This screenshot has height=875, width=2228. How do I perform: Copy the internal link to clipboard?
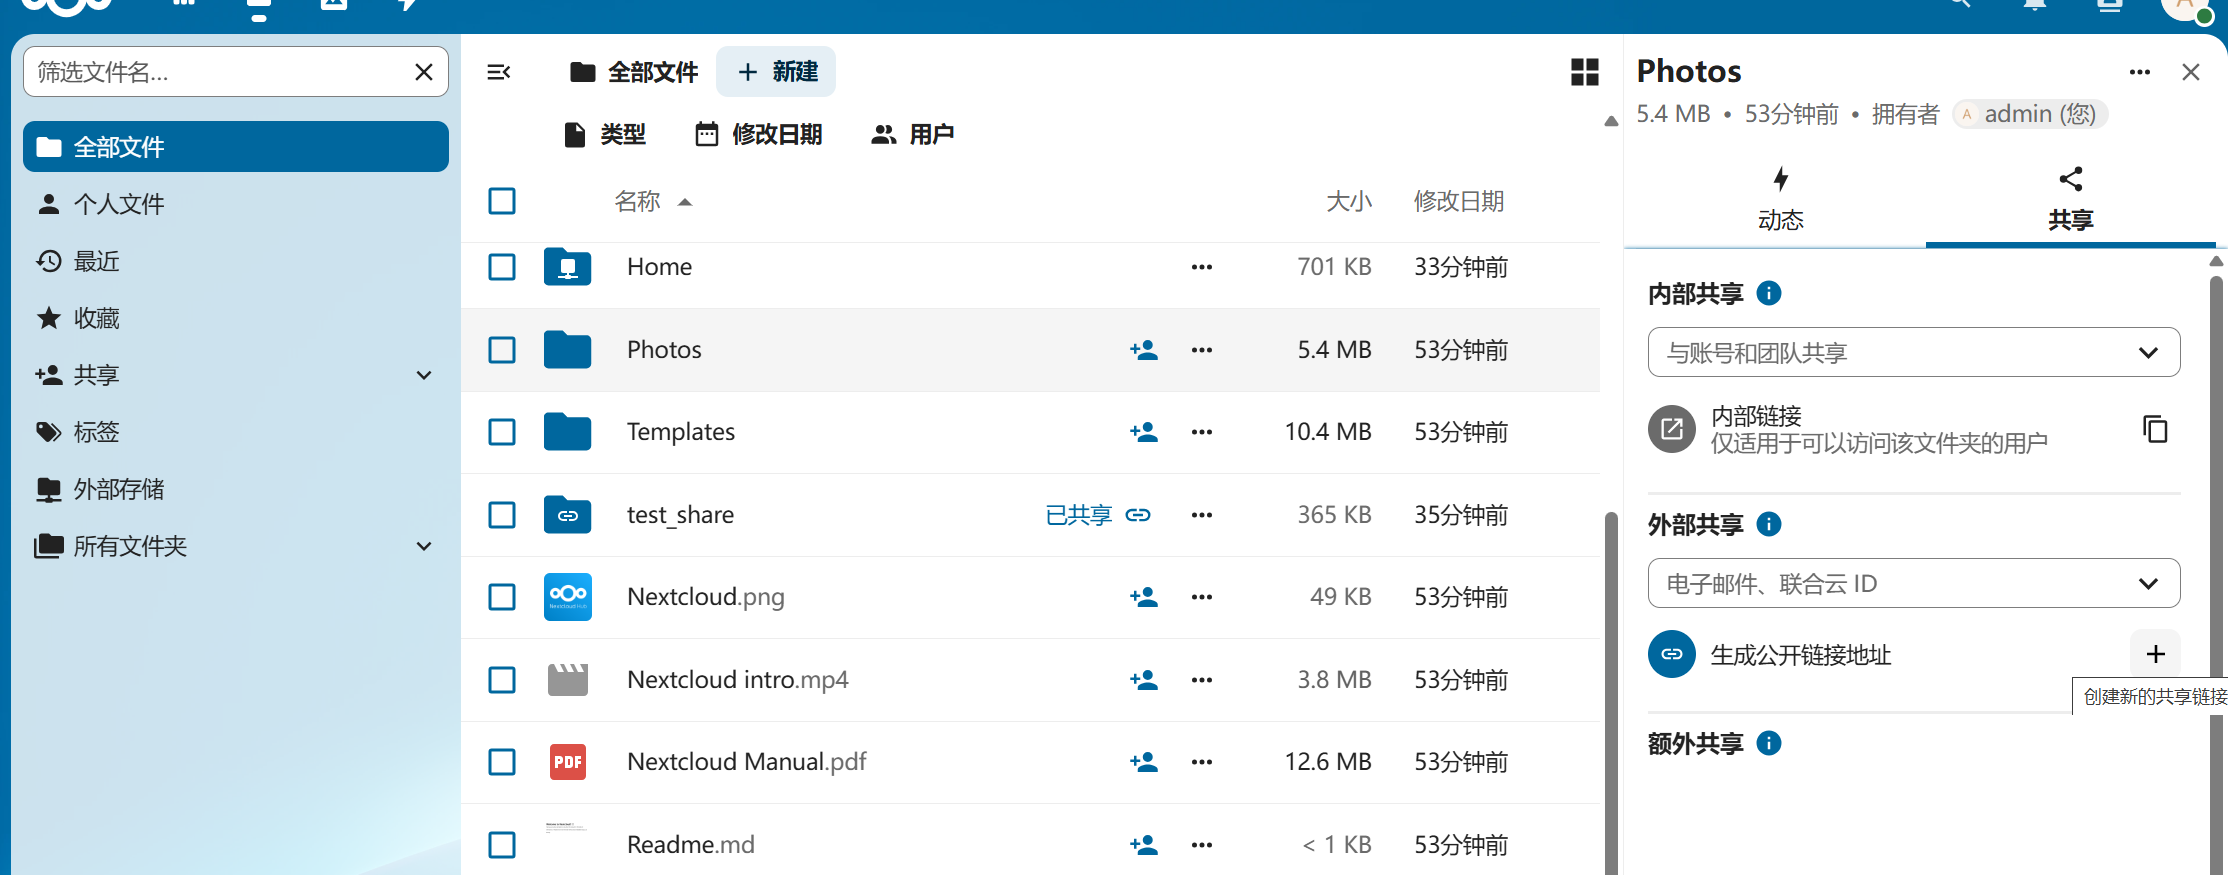click(x=2155, y=430)
